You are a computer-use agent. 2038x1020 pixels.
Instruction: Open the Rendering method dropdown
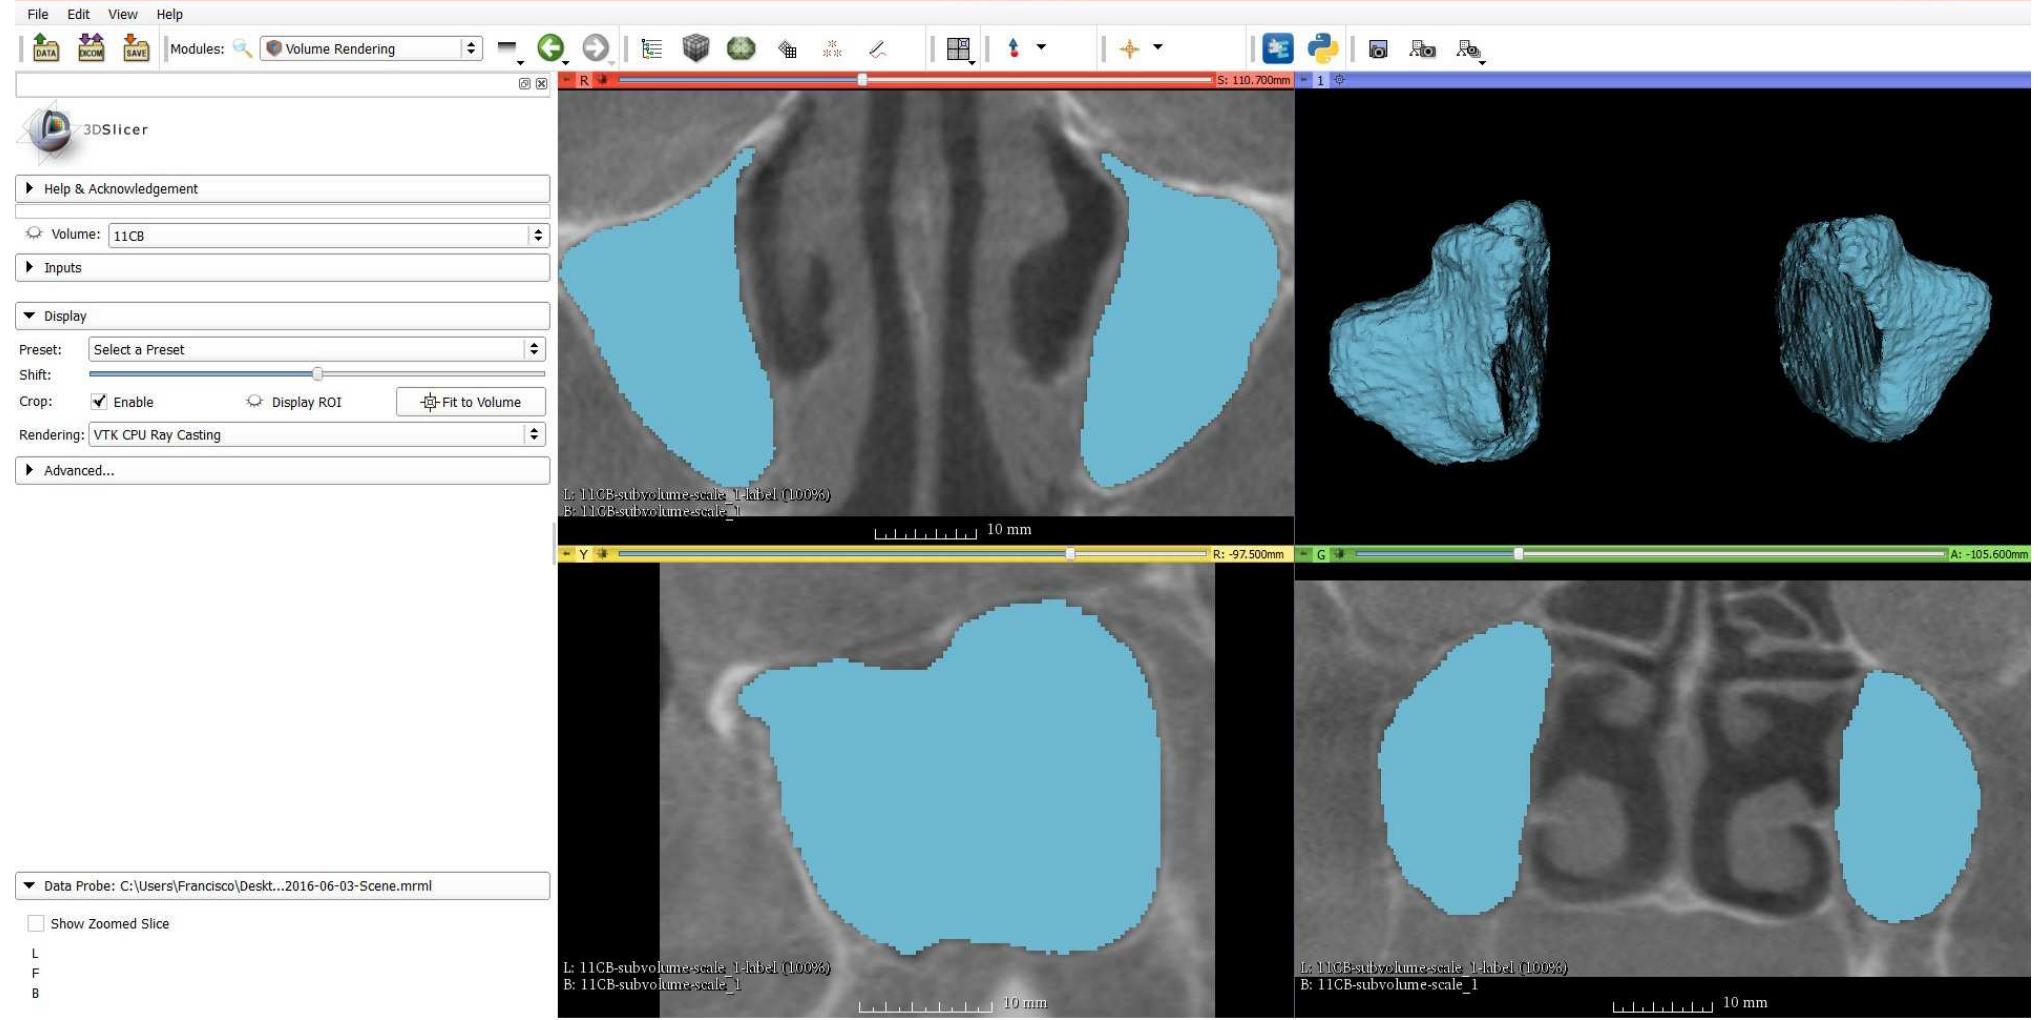click(x=316, y=434)
